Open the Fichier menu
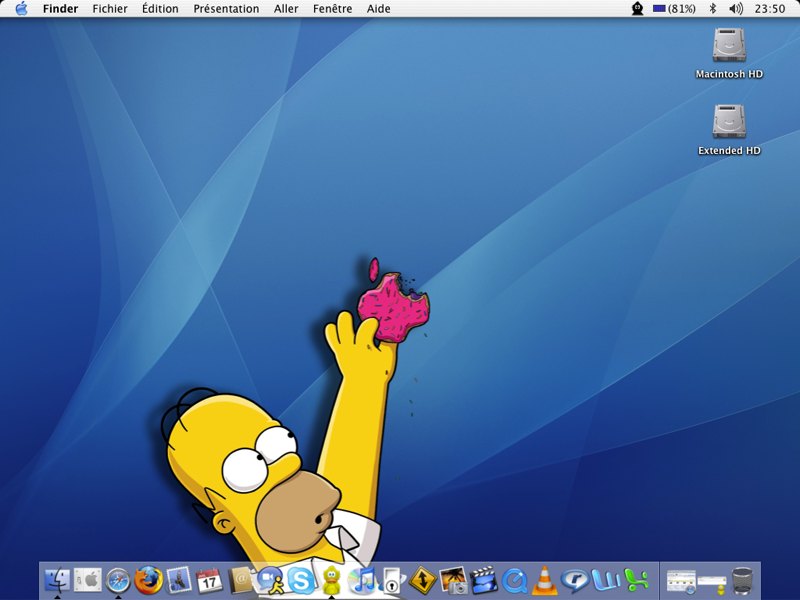 (110, 9)
